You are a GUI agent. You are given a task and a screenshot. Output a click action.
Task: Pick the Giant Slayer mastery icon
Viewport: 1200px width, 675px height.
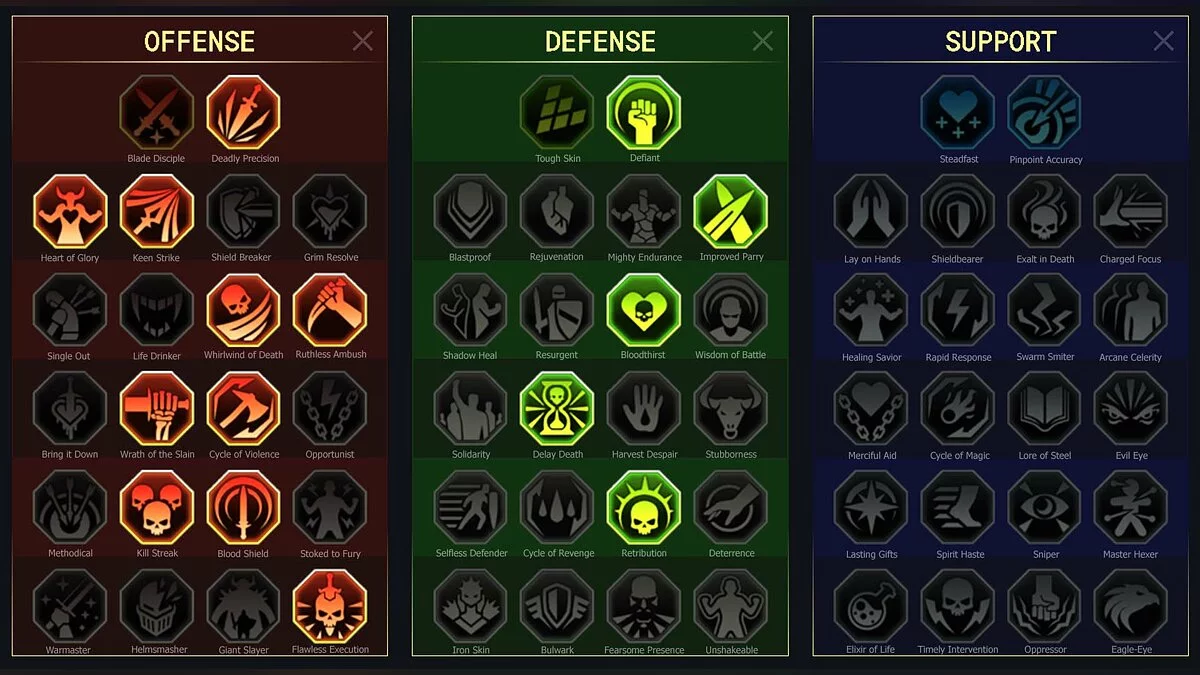pos(243,606)
